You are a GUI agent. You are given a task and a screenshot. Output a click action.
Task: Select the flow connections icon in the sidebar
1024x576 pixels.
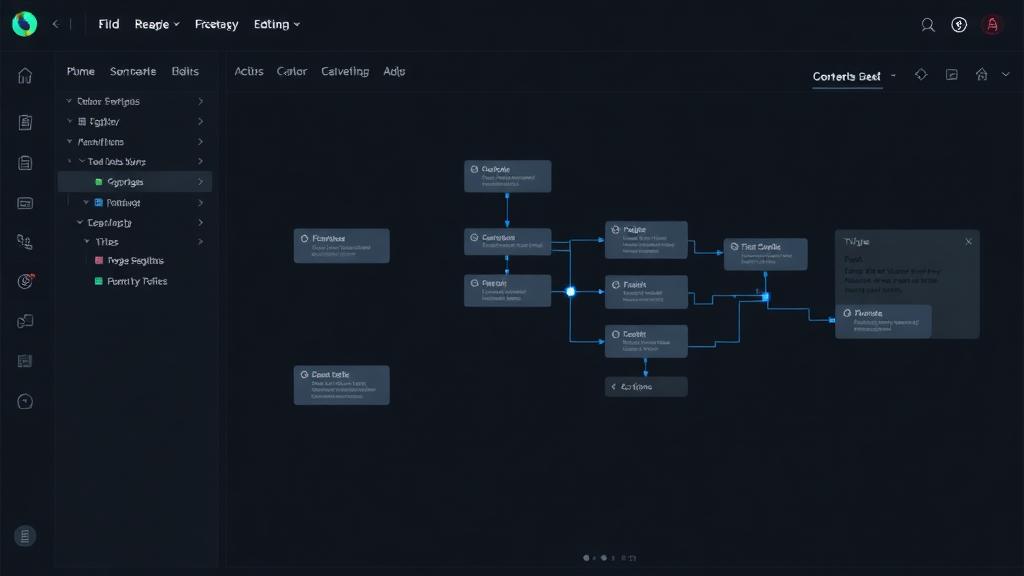pos(25,241)
